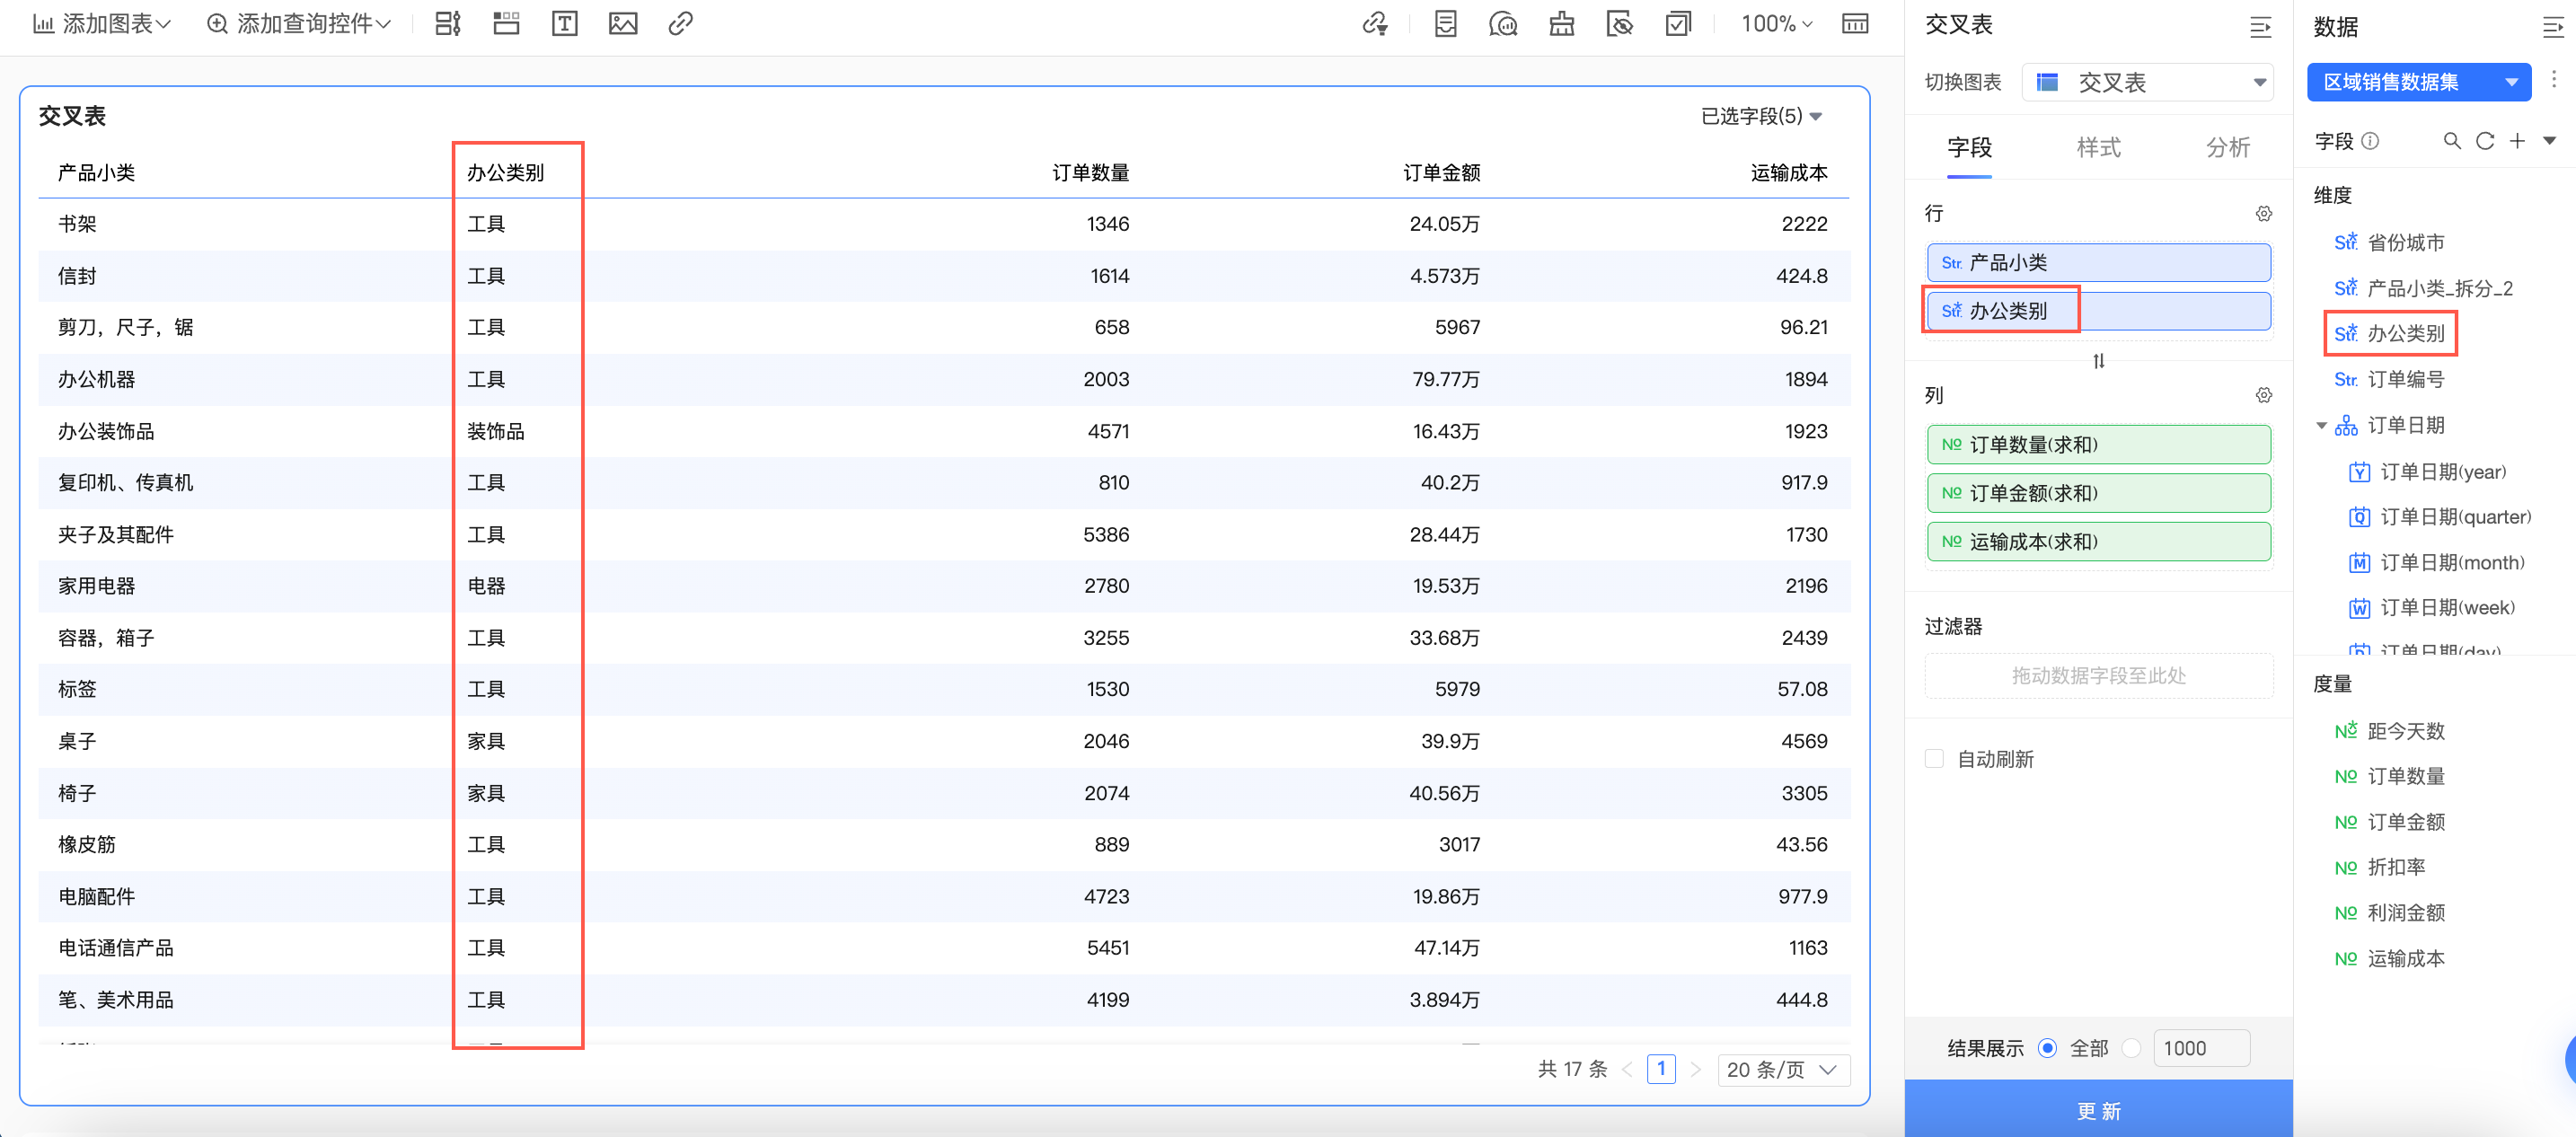This screenshot has height=1137, width=2576.
Task: Swap rows and columns arrow icon
Action: [2098, 361]
